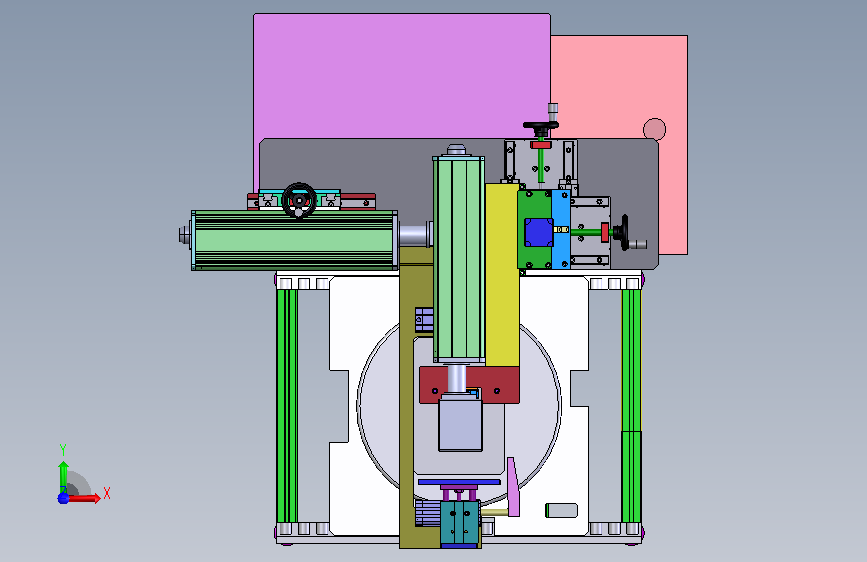
Task: Select the rounded slot on white plate
Action: click(561, 511)
